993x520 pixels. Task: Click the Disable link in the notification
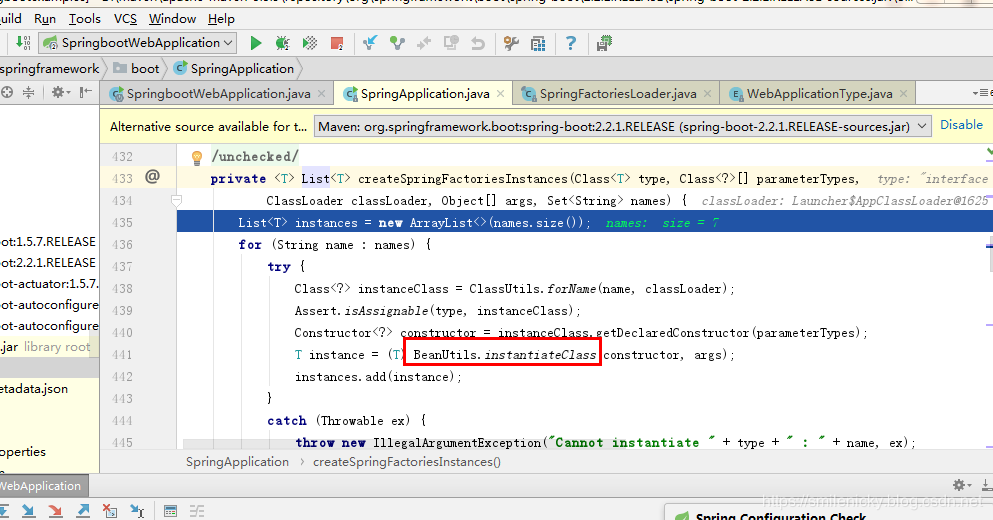[x=961, y=125]
